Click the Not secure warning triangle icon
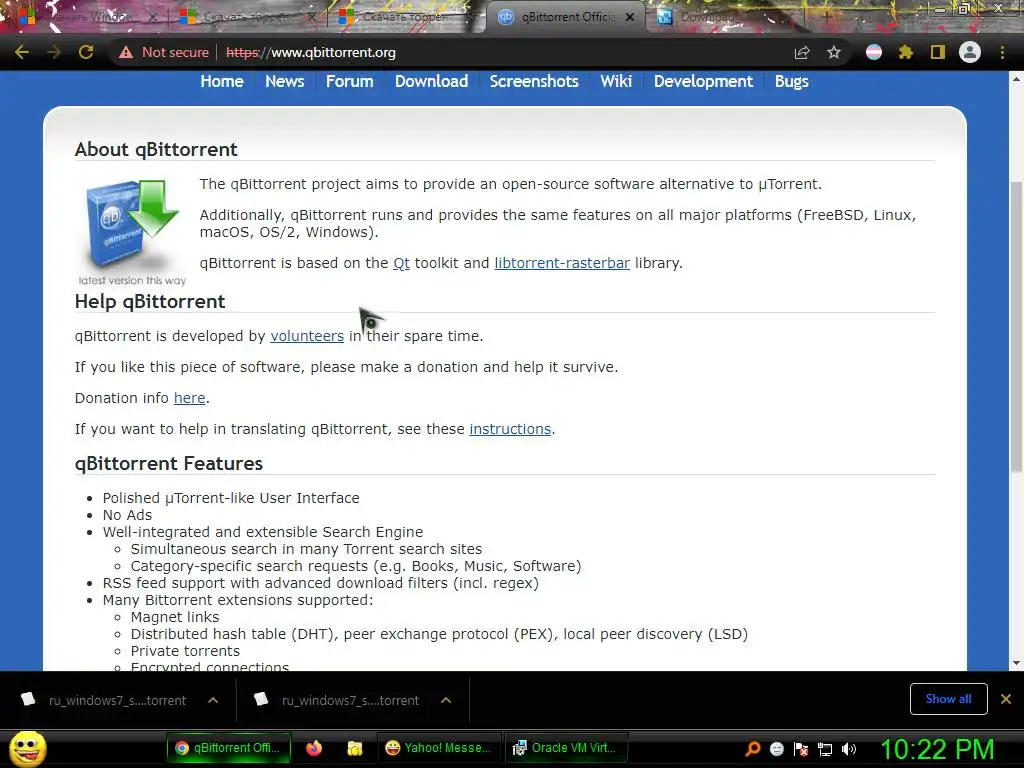Viewport: 1024px width, 768px height. click(x=125, y=52)
